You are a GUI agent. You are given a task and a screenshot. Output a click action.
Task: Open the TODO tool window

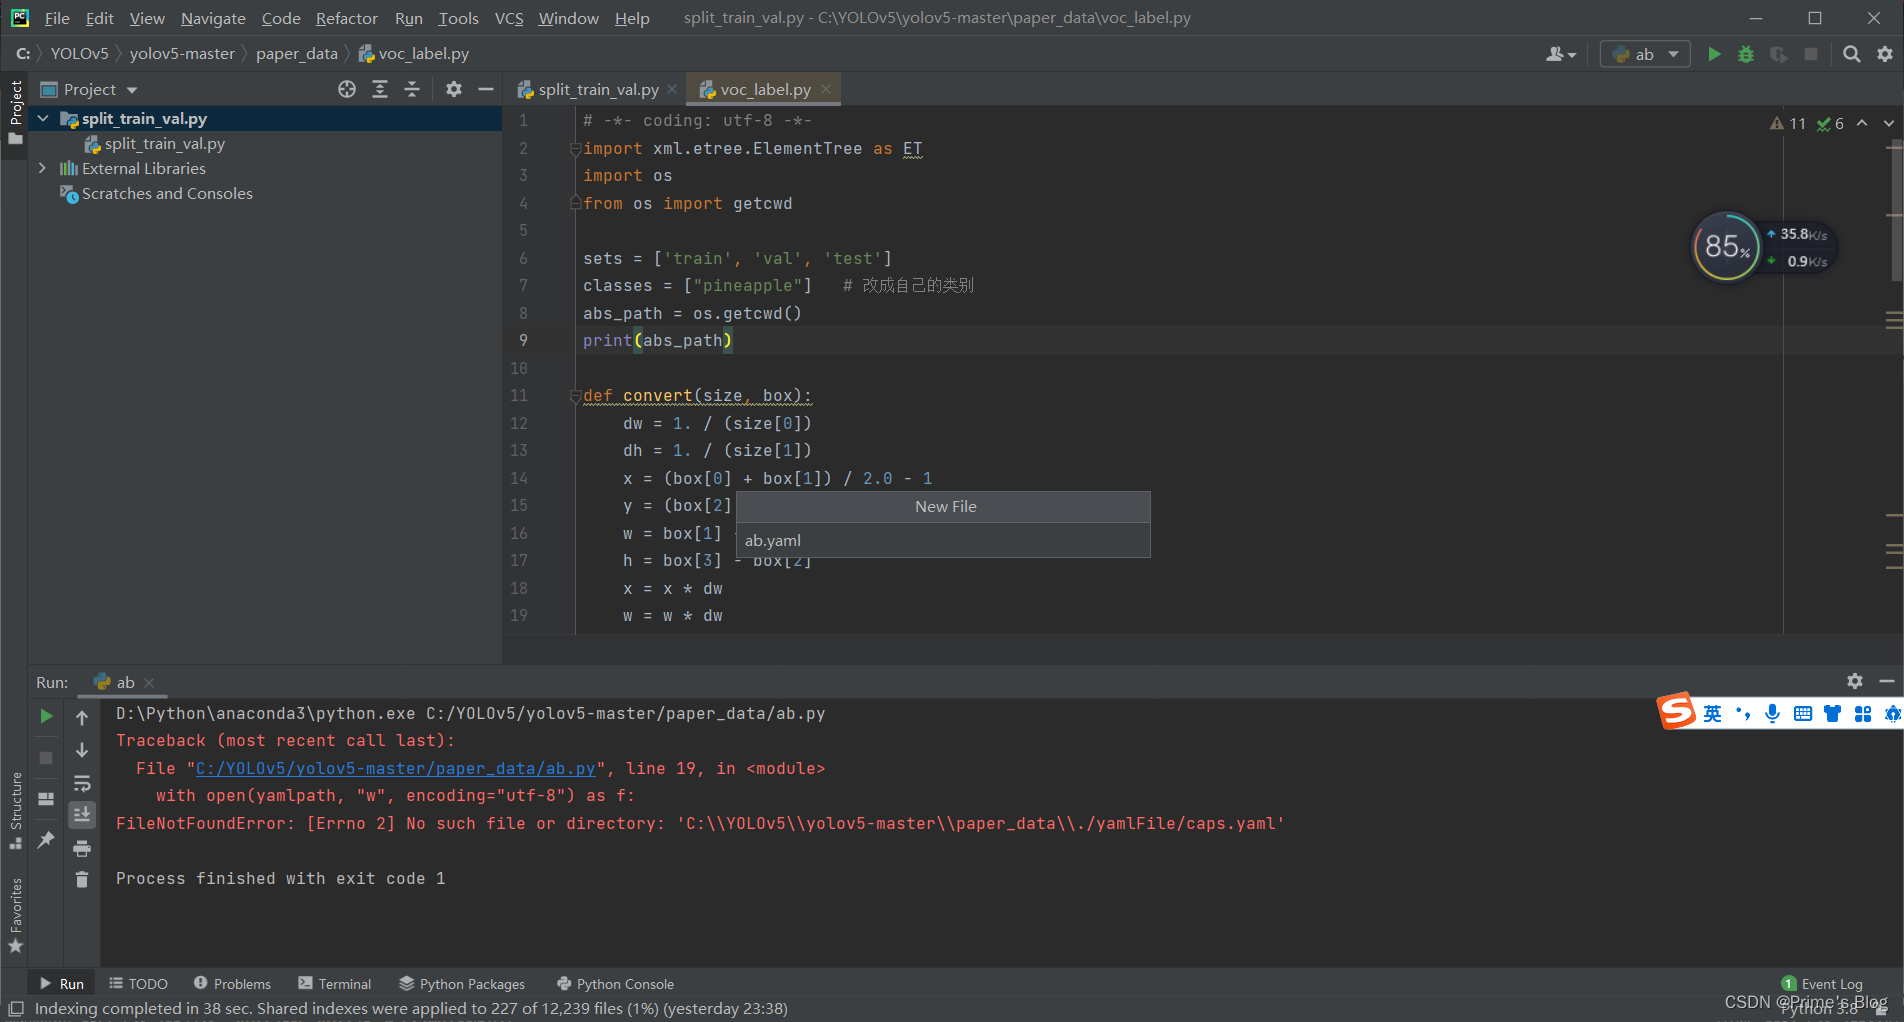point(138,984)
